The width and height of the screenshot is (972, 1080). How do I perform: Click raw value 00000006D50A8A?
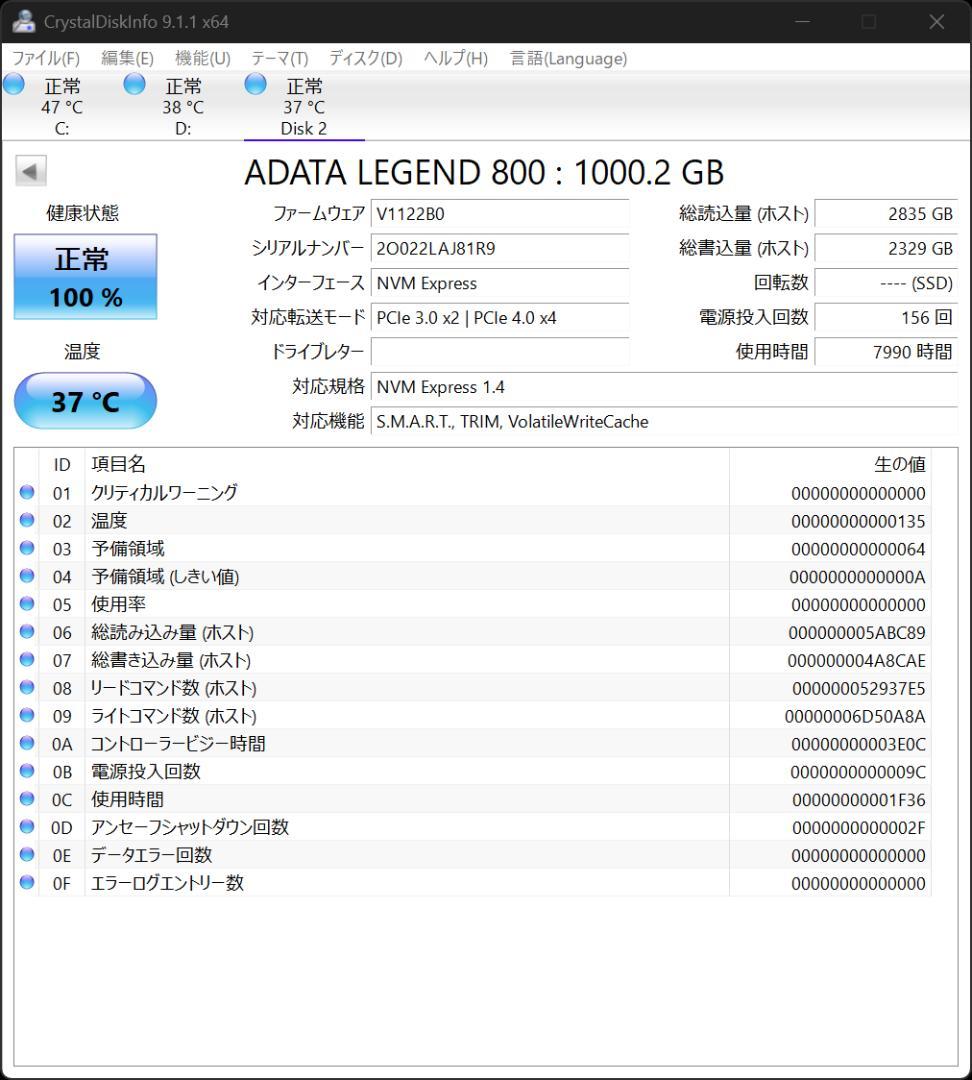[856, 716]
